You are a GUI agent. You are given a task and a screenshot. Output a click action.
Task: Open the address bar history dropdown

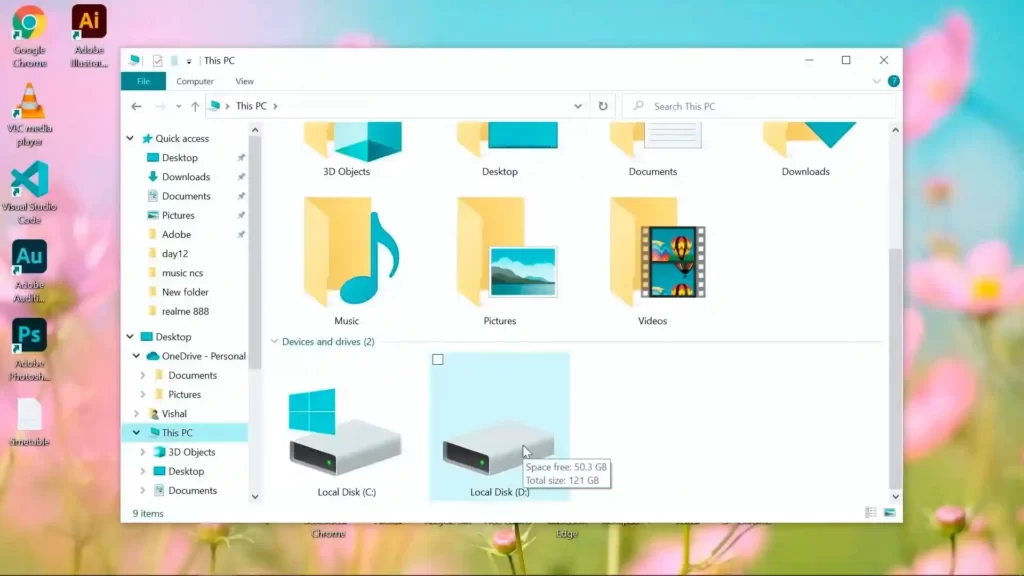pyautogui.click(x=578, y=106)
